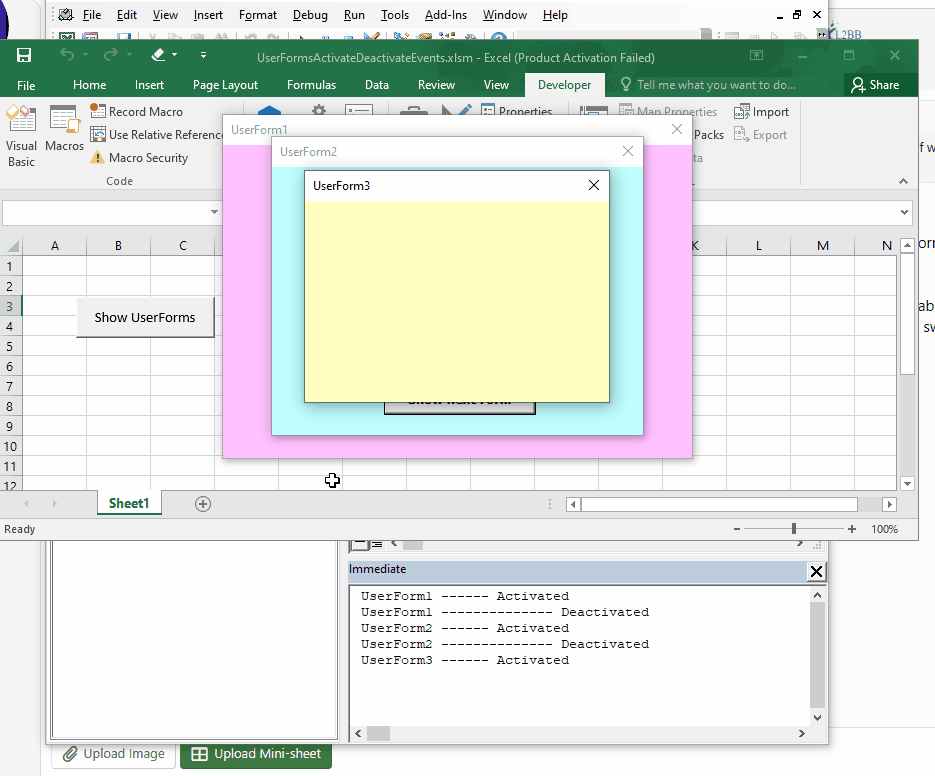
Task: Open the Macros dialog
Action: click(64, 130)
